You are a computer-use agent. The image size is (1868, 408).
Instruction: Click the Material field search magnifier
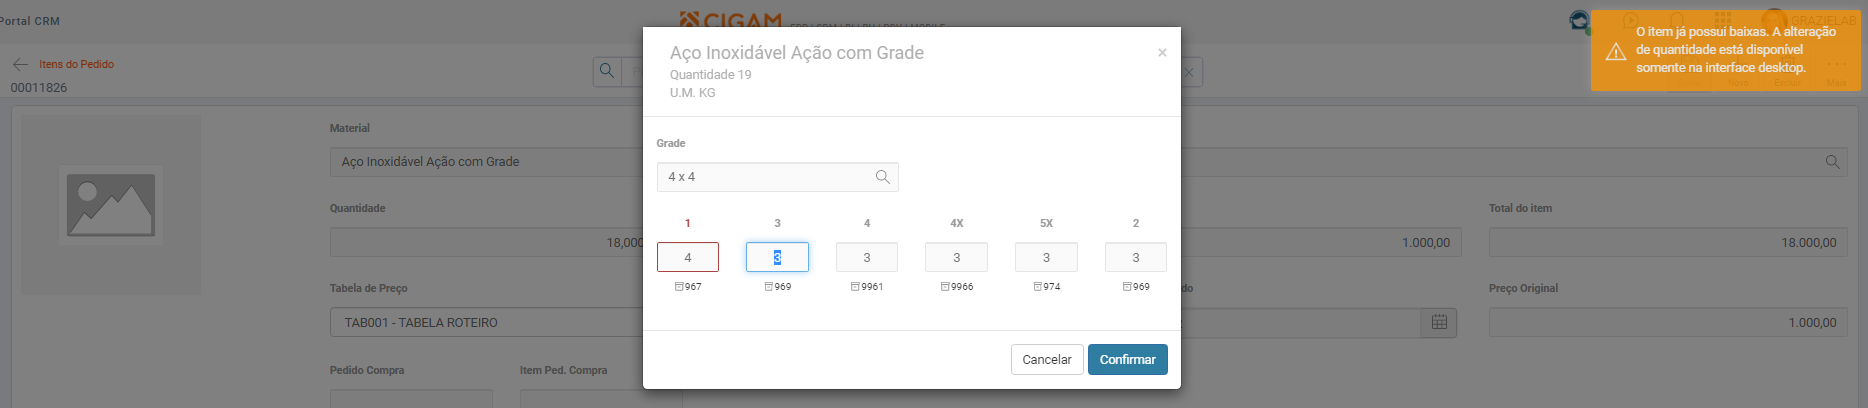pyautogui.click(x=1832, y=162)
